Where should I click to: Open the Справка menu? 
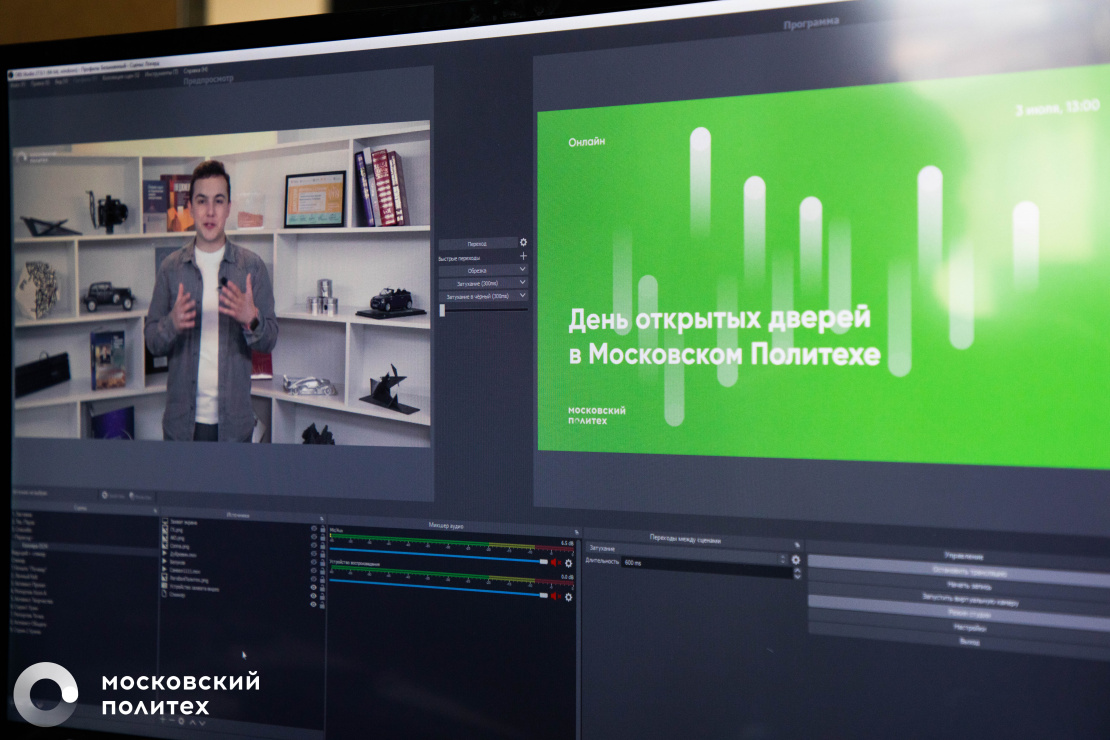point(196,70)
